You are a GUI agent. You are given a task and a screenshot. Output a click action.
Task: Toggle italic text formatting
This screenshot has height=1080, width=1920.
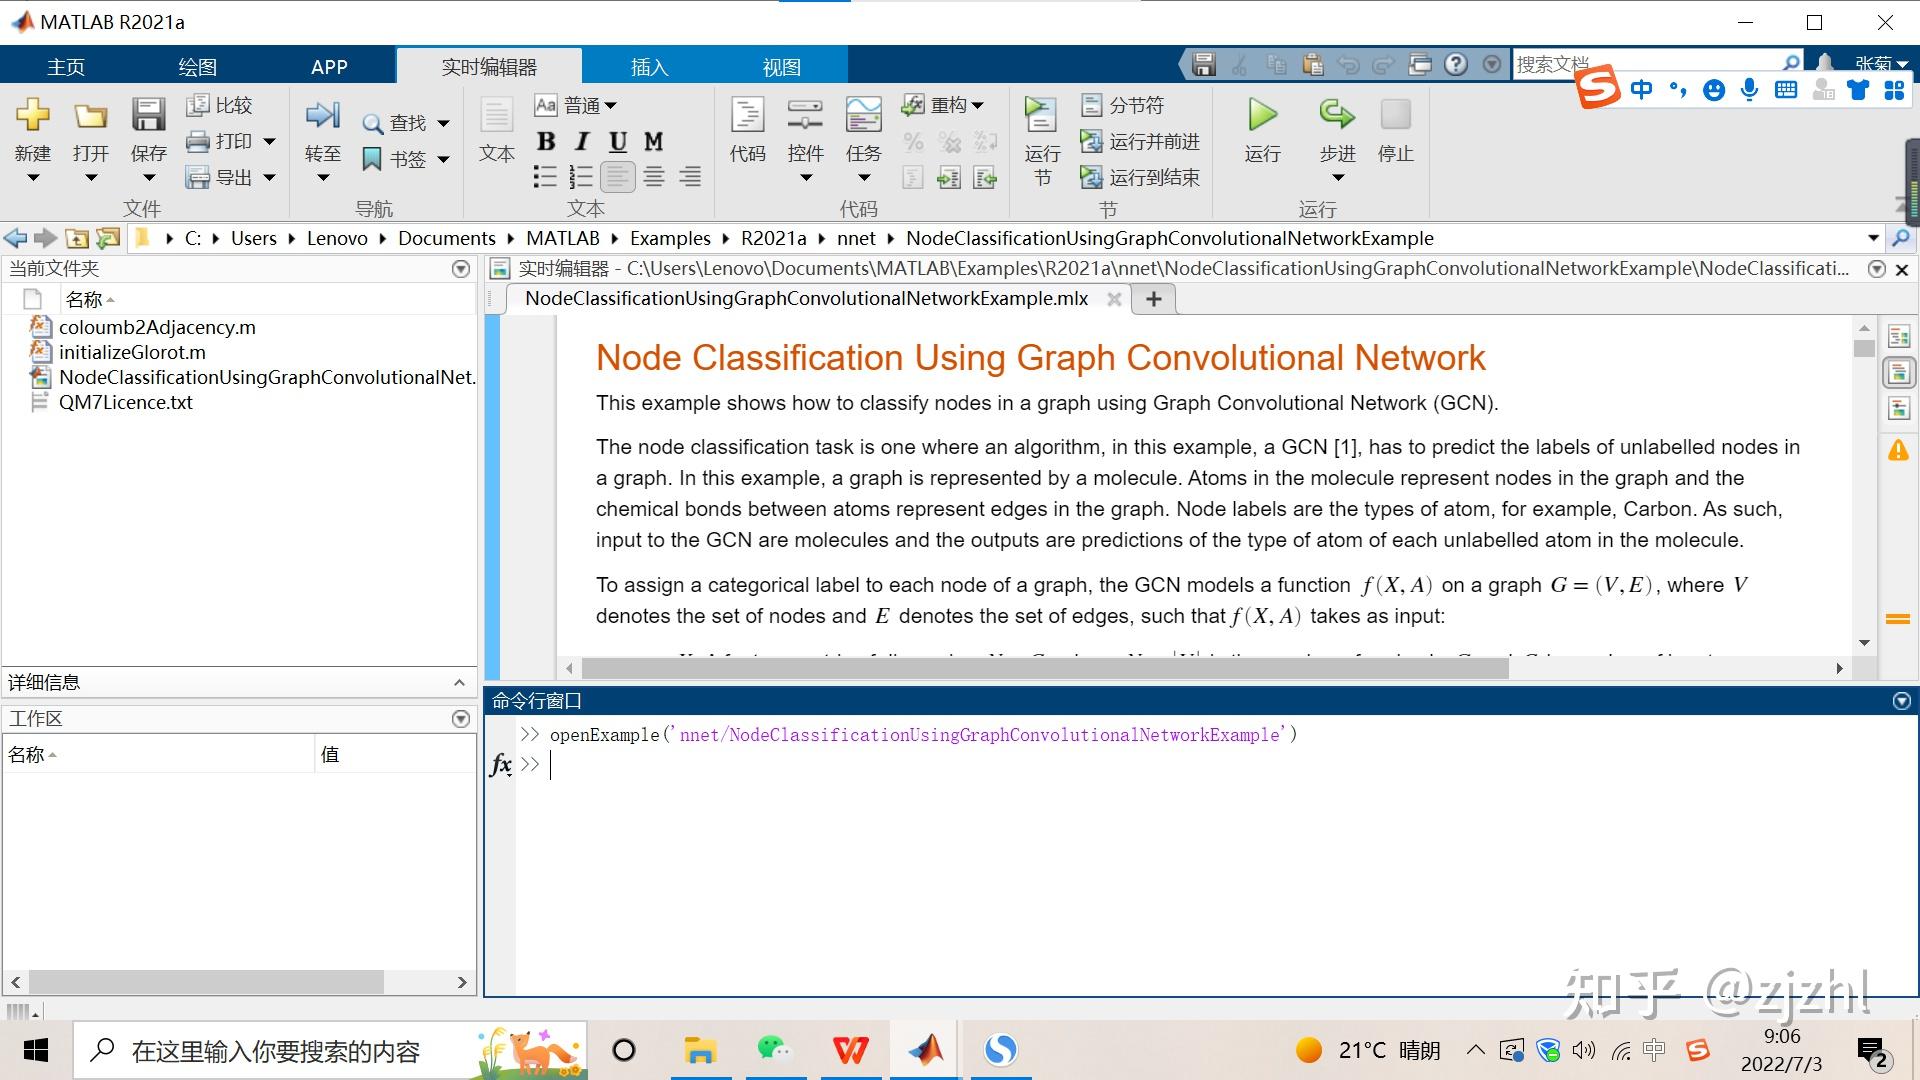tap(582, 142)
